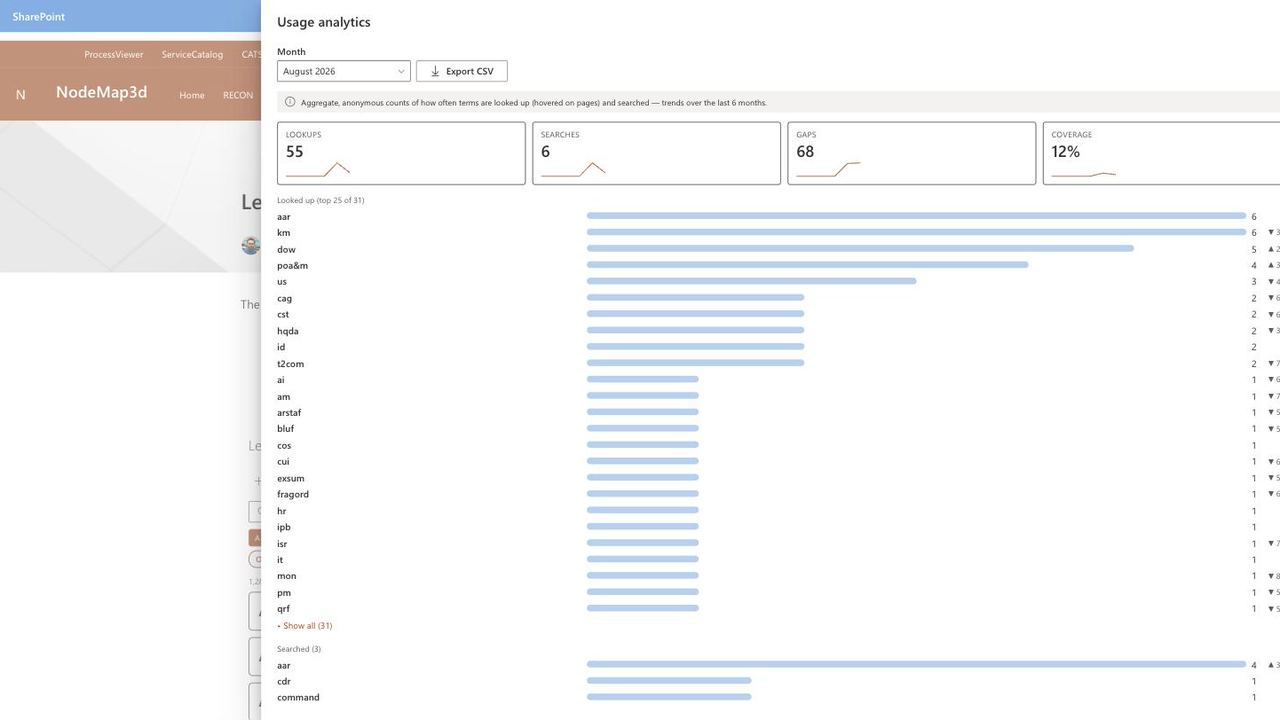The height and width of the screenshot is (720, 1280).
Task: Click the NodeMap3d site title
Action: click(x=101, y=92)
